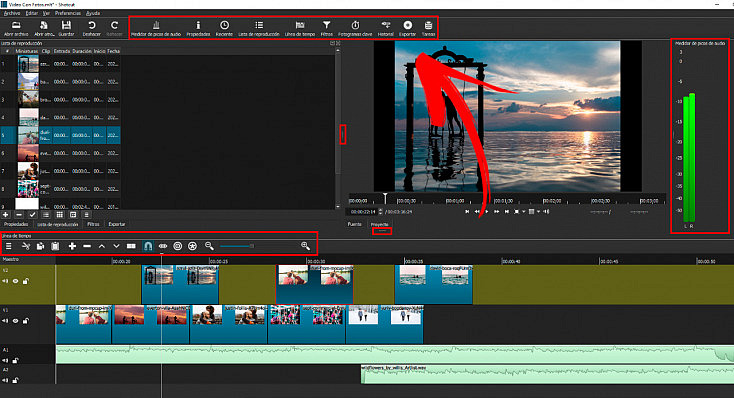Switch to the Fuente player tab

click(354, 224)
